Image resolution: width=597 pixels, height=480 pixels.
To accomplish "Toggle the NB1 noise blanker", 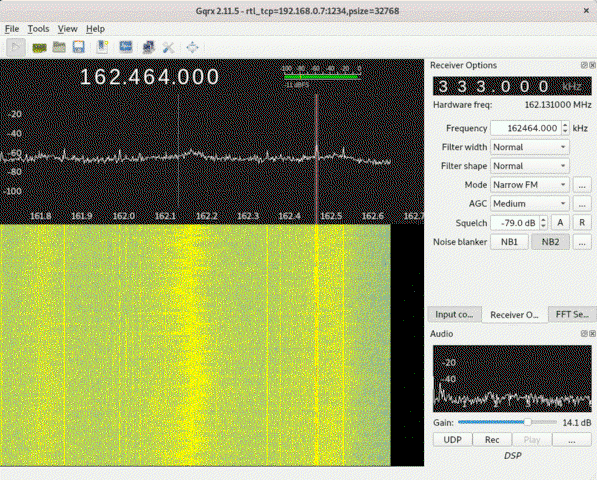I will [x=509, y=242].
